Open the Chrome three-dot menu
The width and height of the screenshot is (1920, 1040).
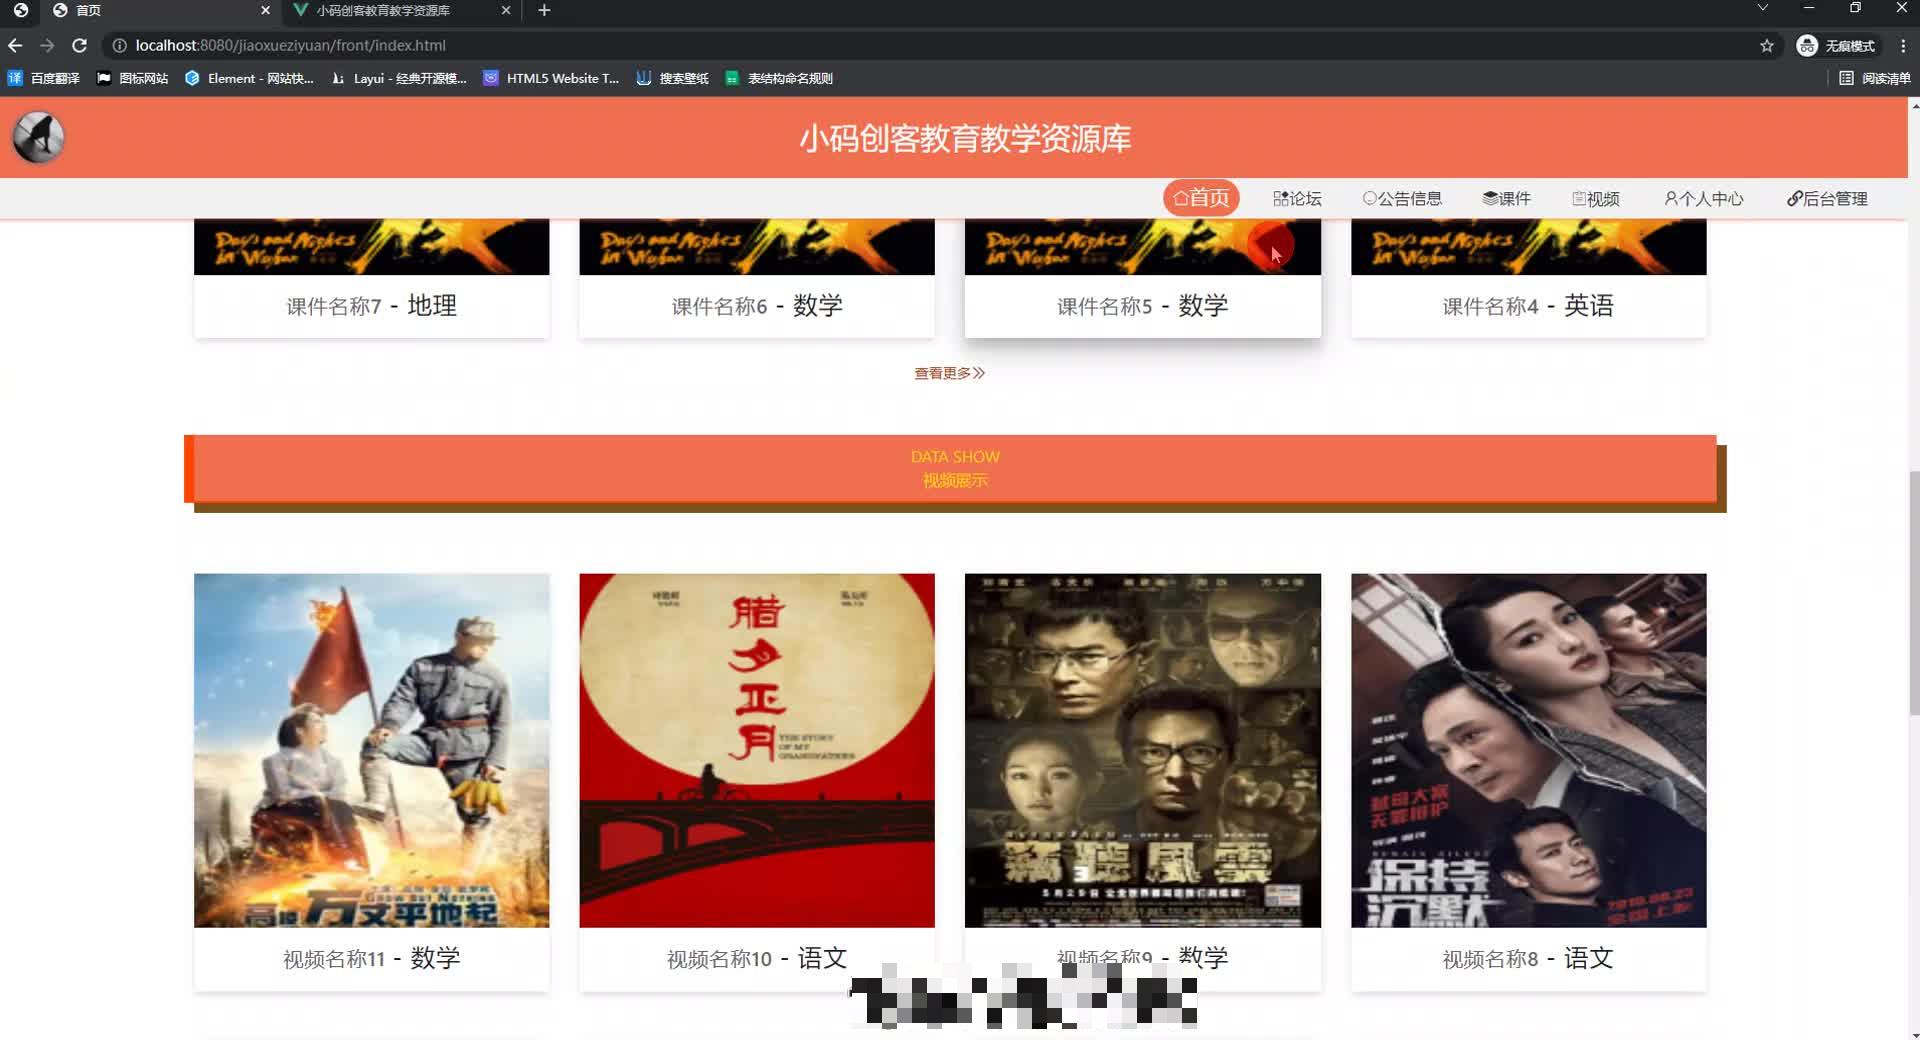click(1903, 46)
